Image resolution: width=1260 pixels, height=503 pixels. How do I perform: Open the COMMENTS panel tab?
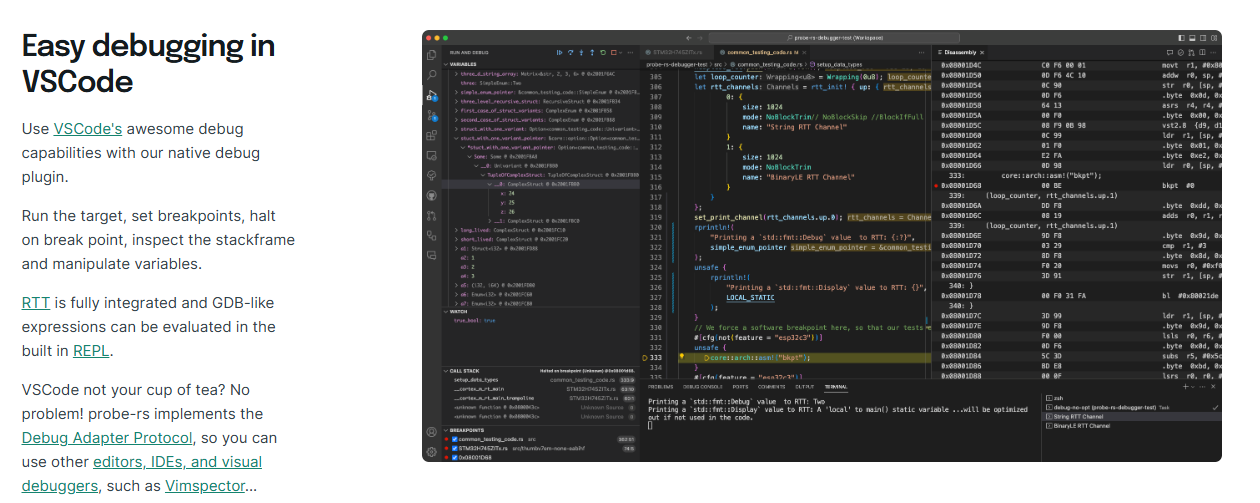pos(771,387)
